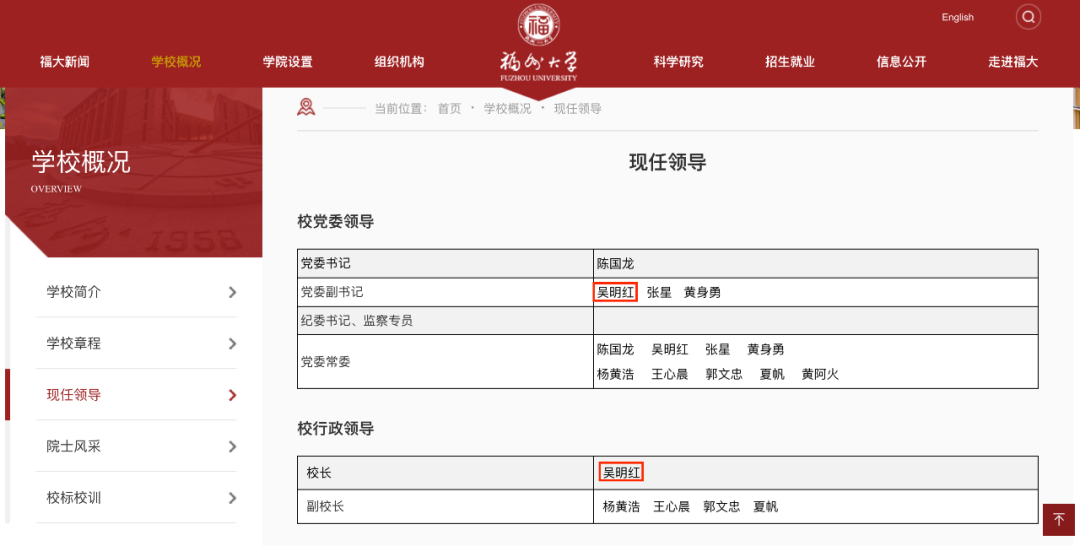The image size is (1080, 546).
Task: Click 黄身勇 in 党委副书记 row
Action: click(x=703, y=293)
